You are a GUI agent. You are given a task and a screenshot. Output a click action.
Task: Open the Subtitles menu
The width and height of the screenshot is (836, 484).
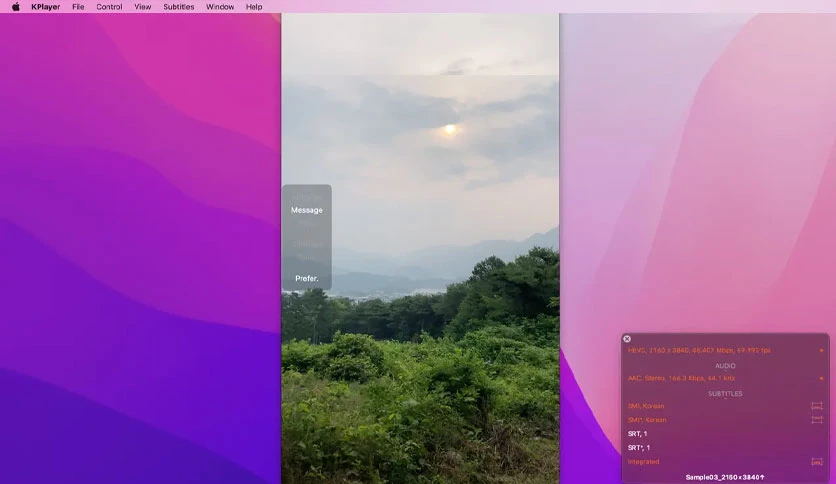coord(179,7)
